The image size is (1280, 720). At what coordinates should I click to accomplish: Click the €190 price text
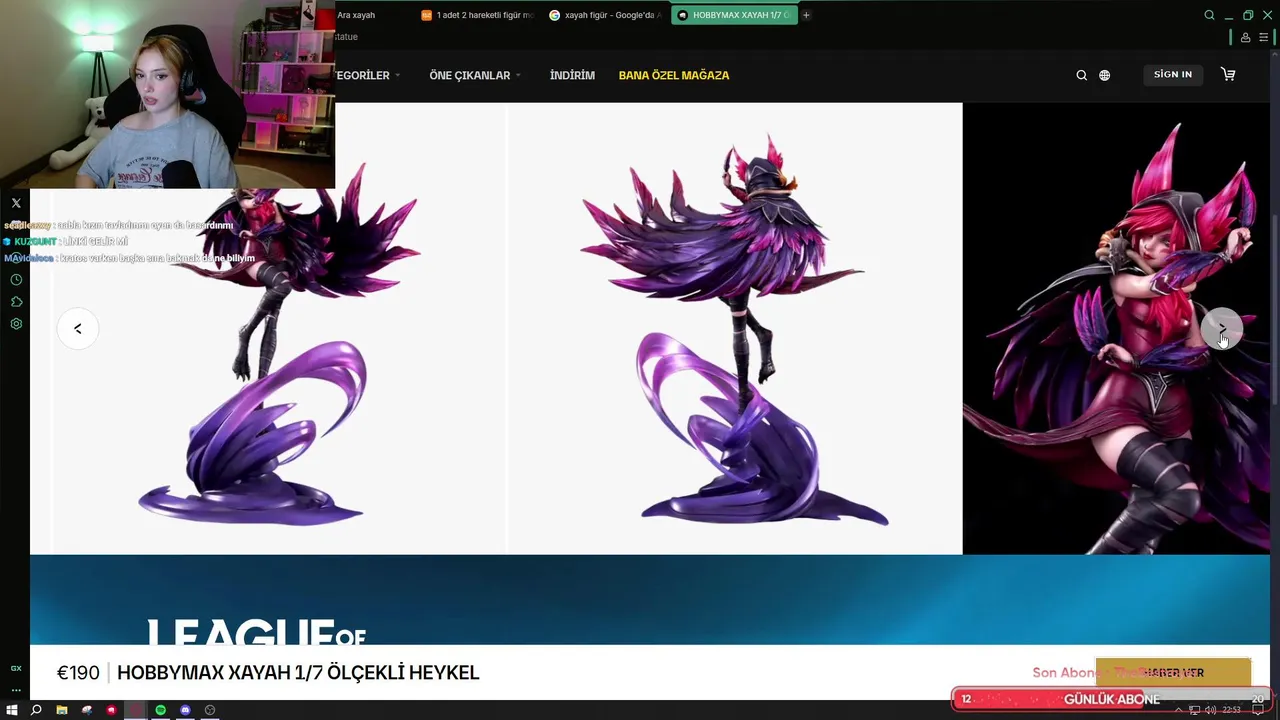click(x=78, y=673)
